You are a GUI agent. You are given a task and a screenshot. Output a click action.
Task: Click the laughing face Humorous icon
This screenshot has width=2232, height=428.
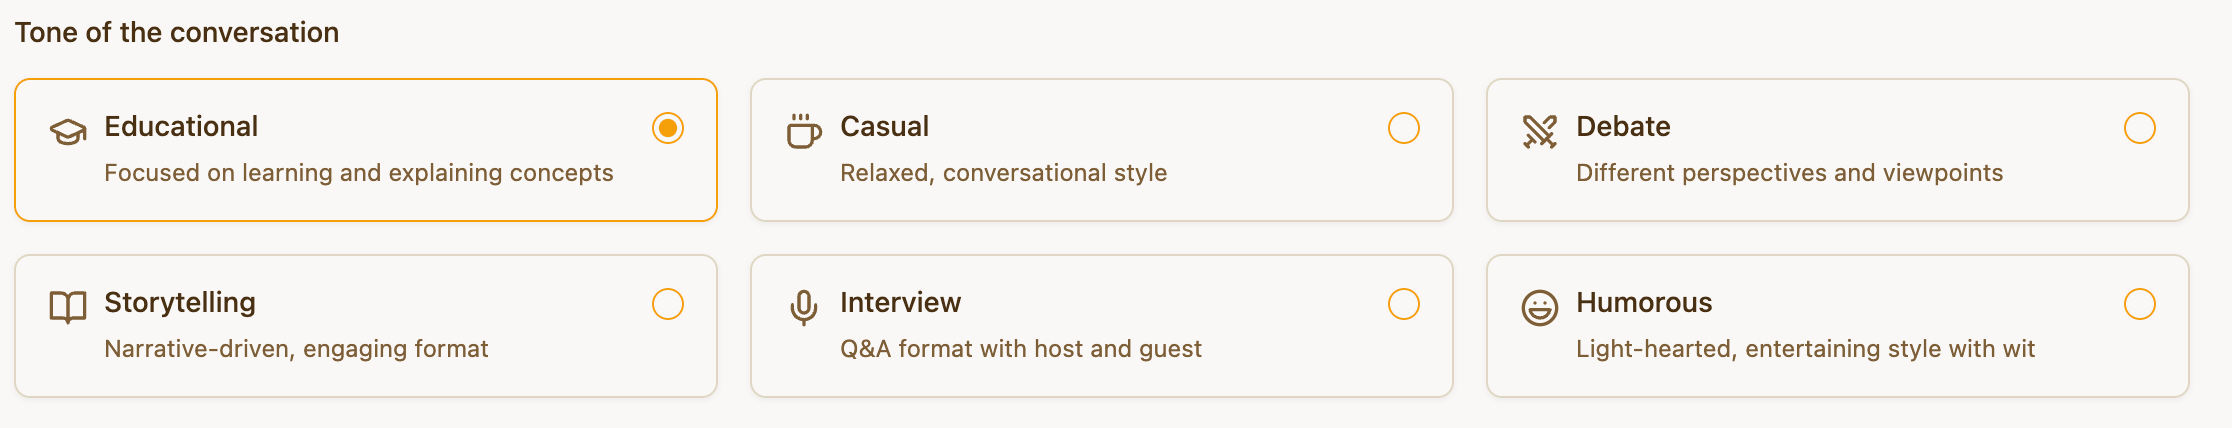click(x=1540, y=307)
